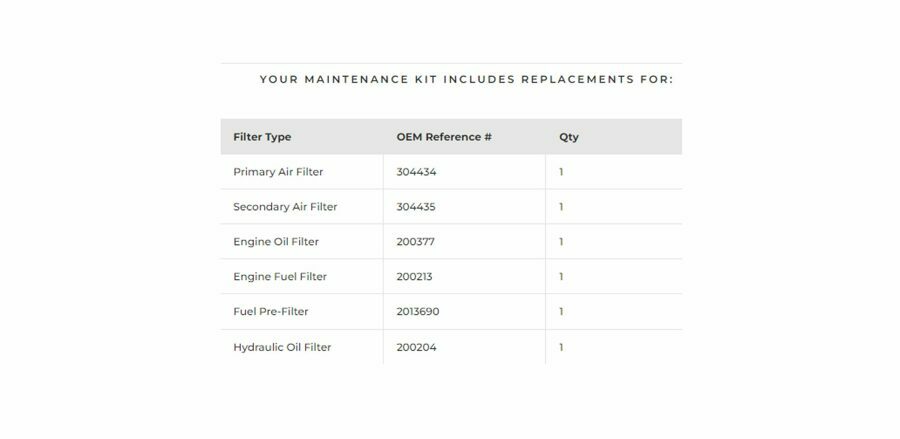Click OEM reference number 200204
The height and width of the screenshot is (439, 900).
[417, 347]
